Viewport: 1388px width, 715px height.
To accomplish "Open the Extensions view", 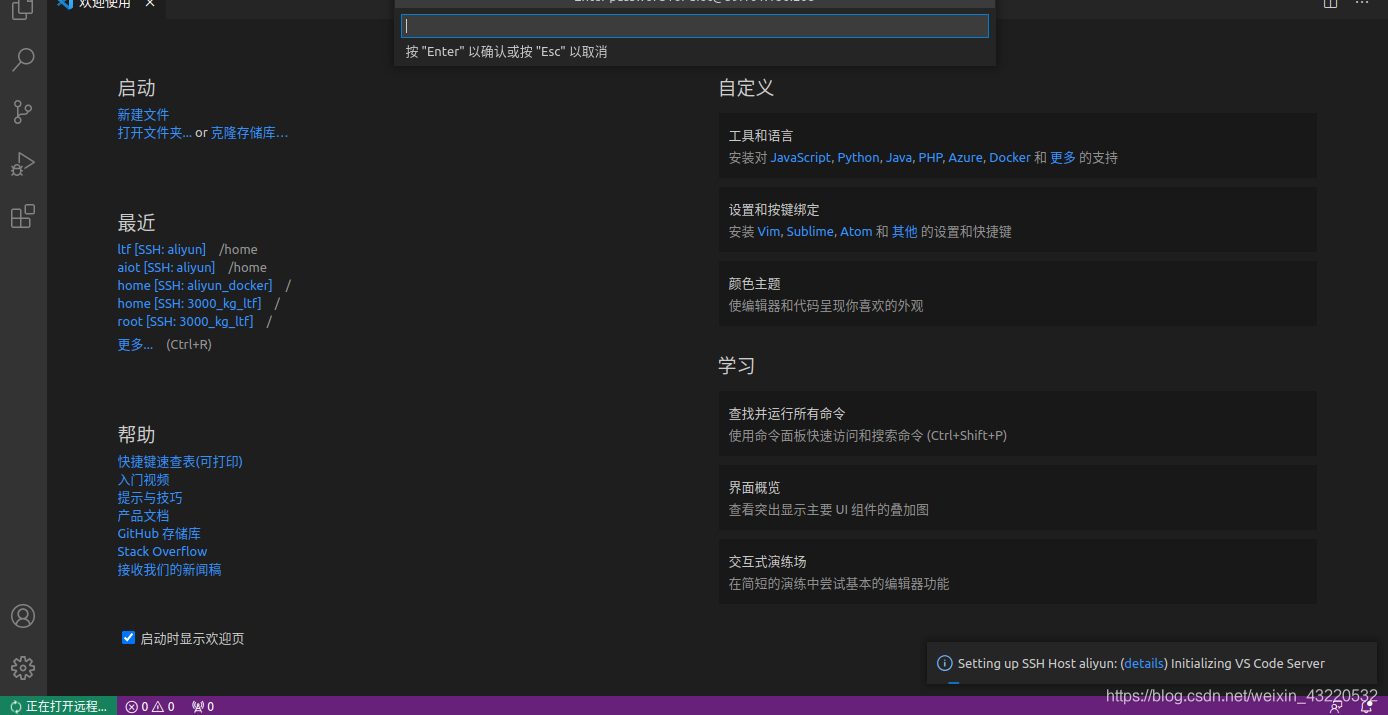I will [x=23, y=216].
